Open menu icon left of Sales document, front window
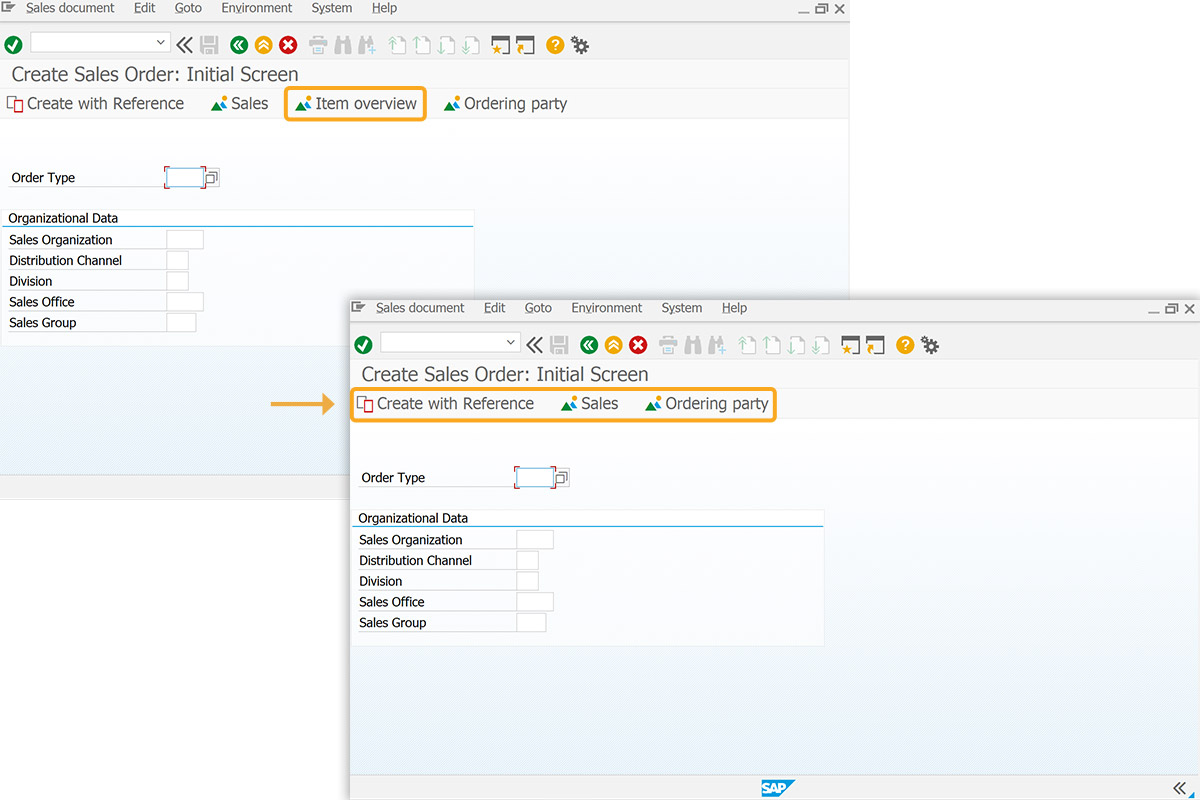 click(x=358, y=308)
